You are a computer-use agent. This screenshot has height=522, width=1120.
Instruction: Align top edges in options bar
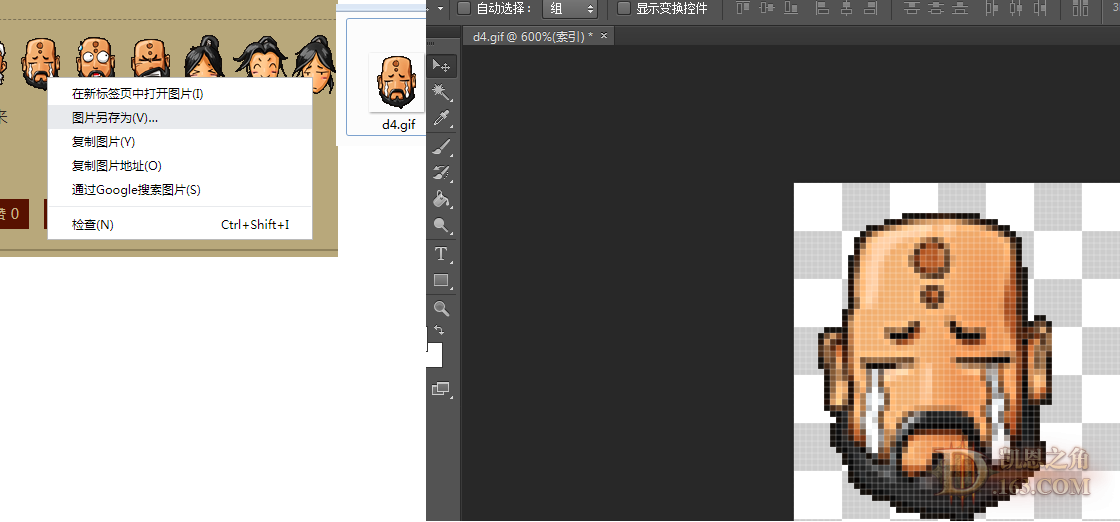pyautogui.click(x=744, y=9)
